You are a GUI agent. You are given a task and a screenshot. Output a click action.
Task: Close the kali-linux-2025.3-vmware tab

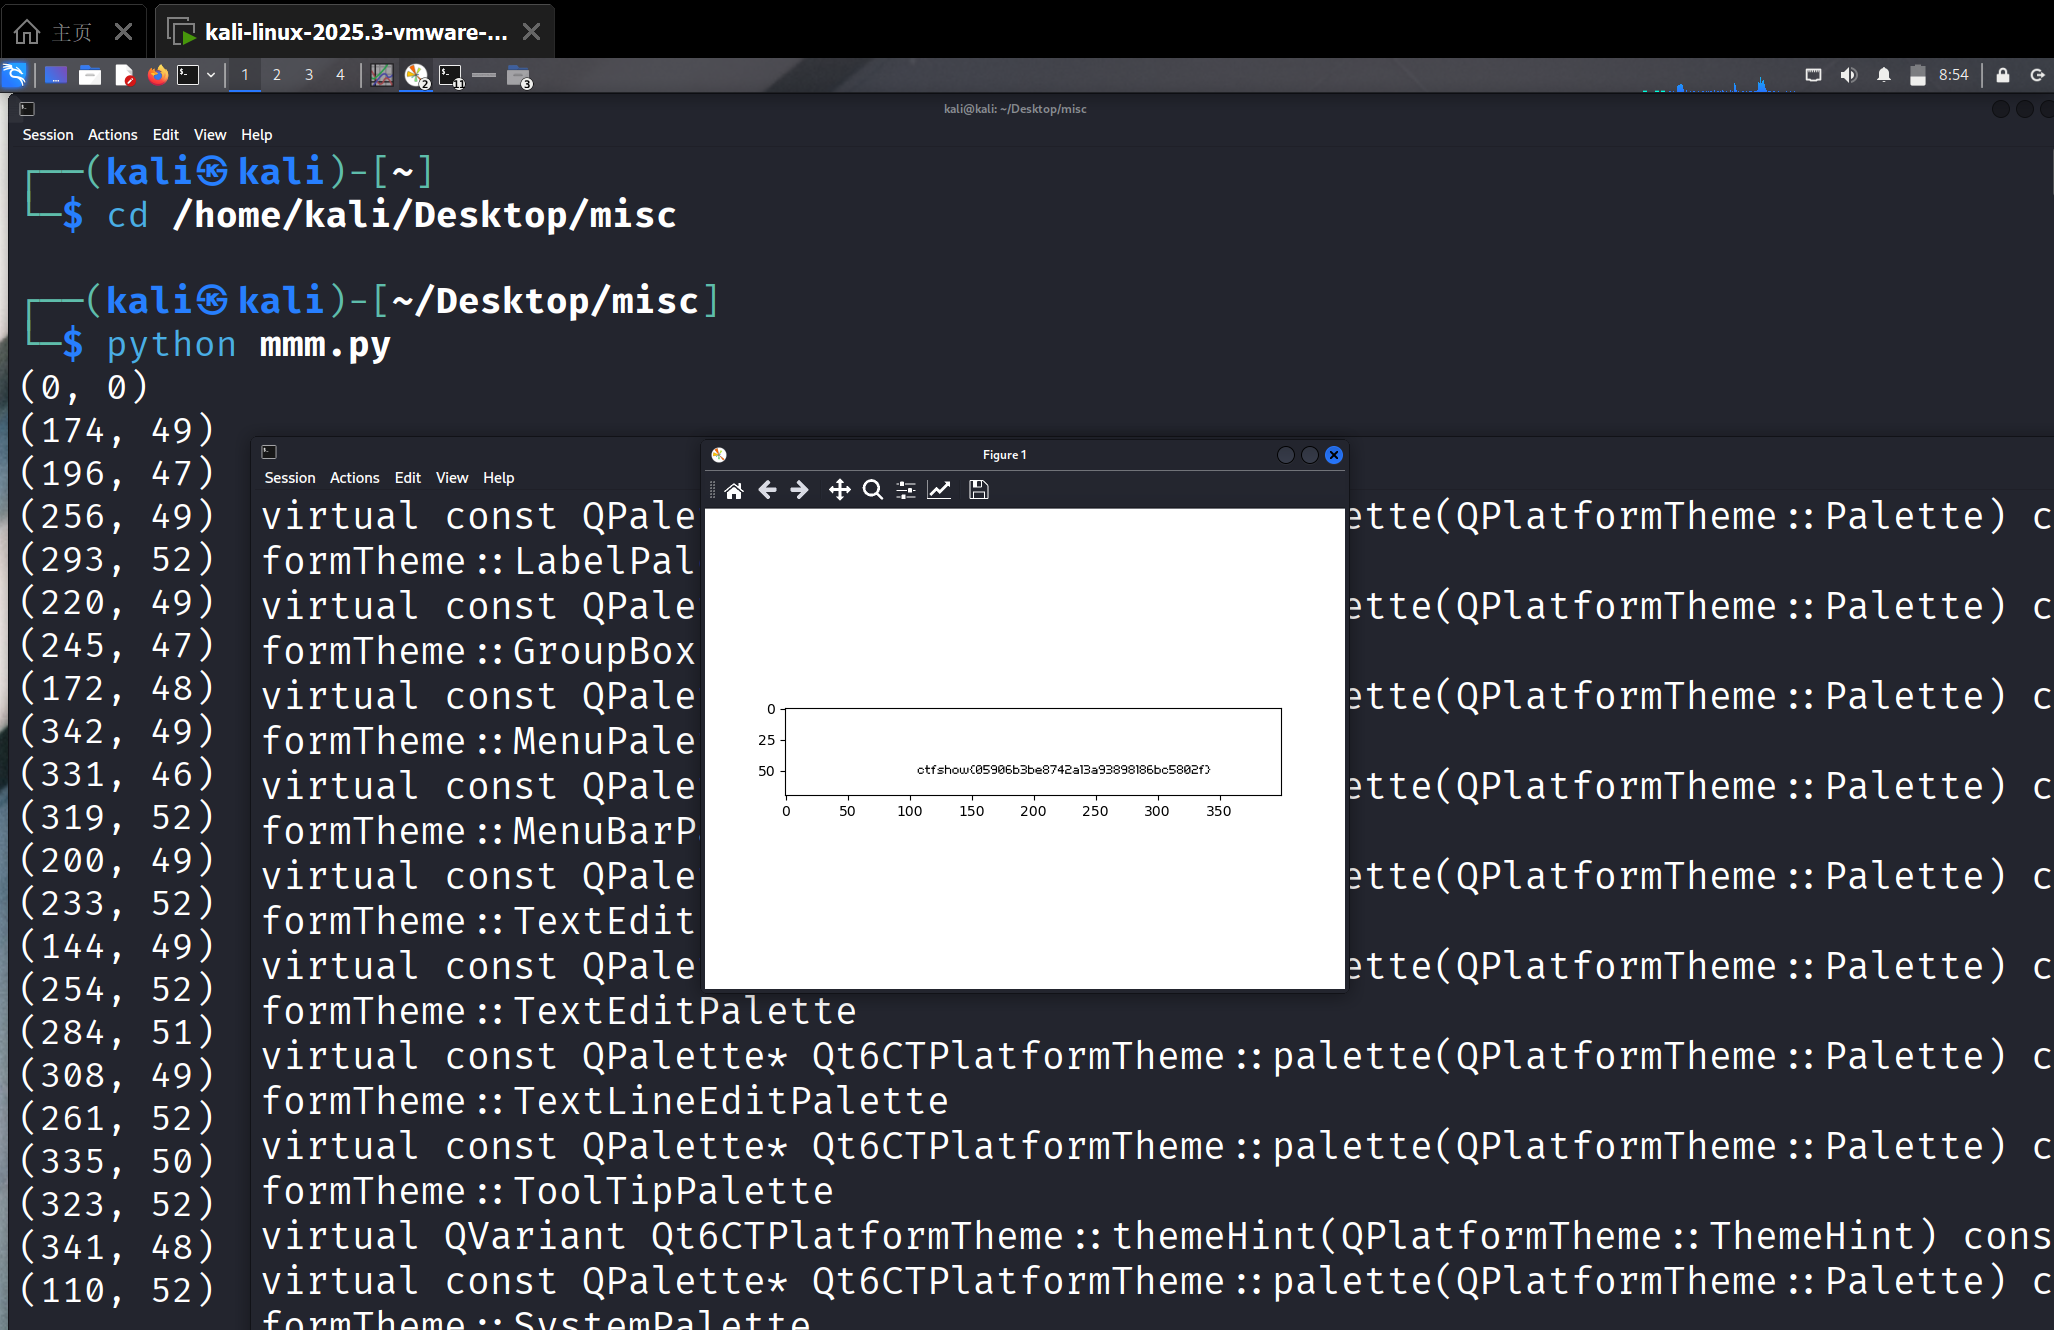(532, 32)
